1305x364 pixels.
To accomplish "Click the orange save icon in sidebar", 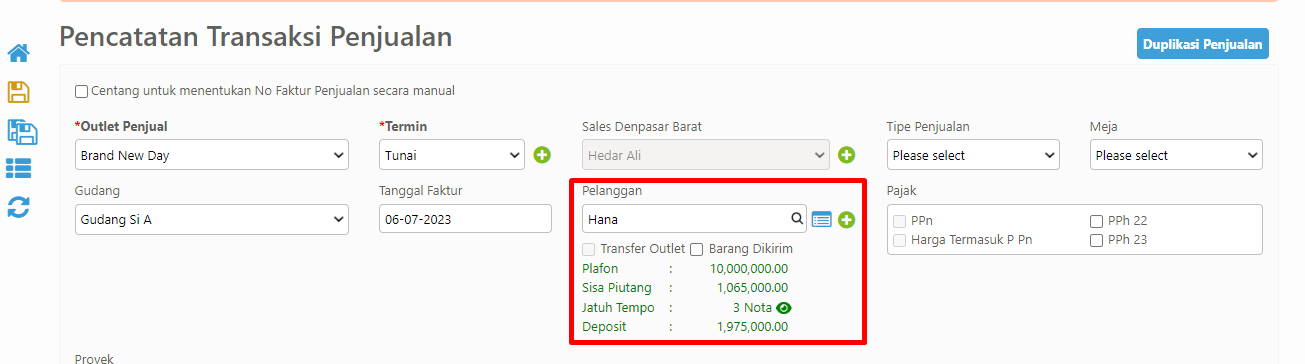I will (18, 92).
